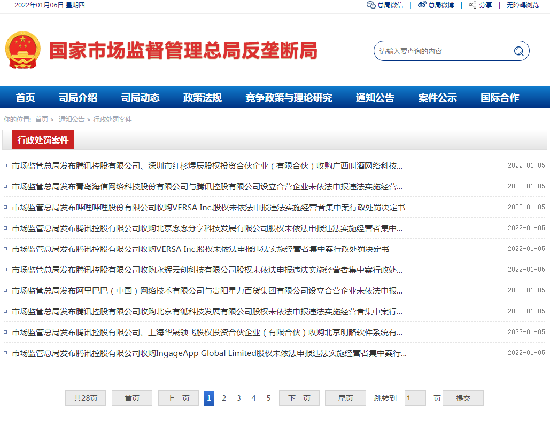Open the 司局动态 navigation menu
This screenshot has width=550, height=427.
tap(140, 98)
